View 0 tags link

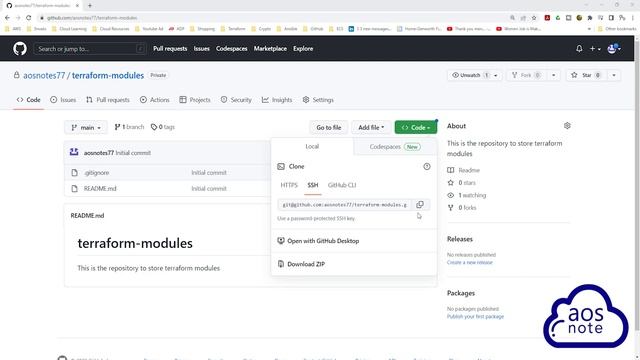(x=163, y=127)
